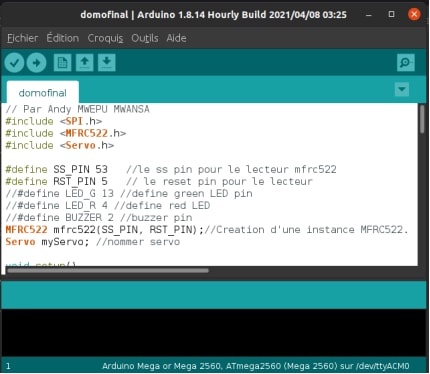Select the domofinal sketch tab
The width and height of the screenshot is (430, 374).
coord(43,92)
